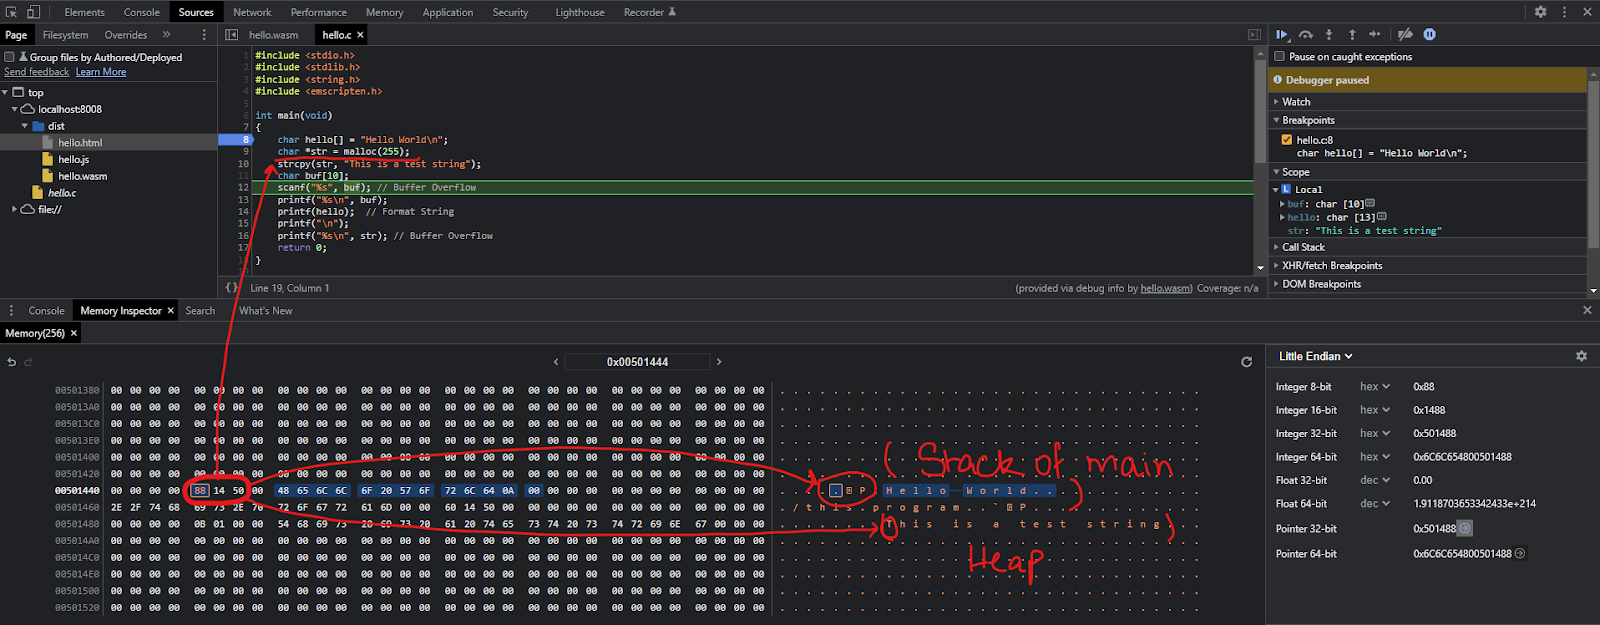The image size is (1600, 625).
Task: Change Integer 8-bit hex format dropdown
Action: click(x=1375, y=387)
